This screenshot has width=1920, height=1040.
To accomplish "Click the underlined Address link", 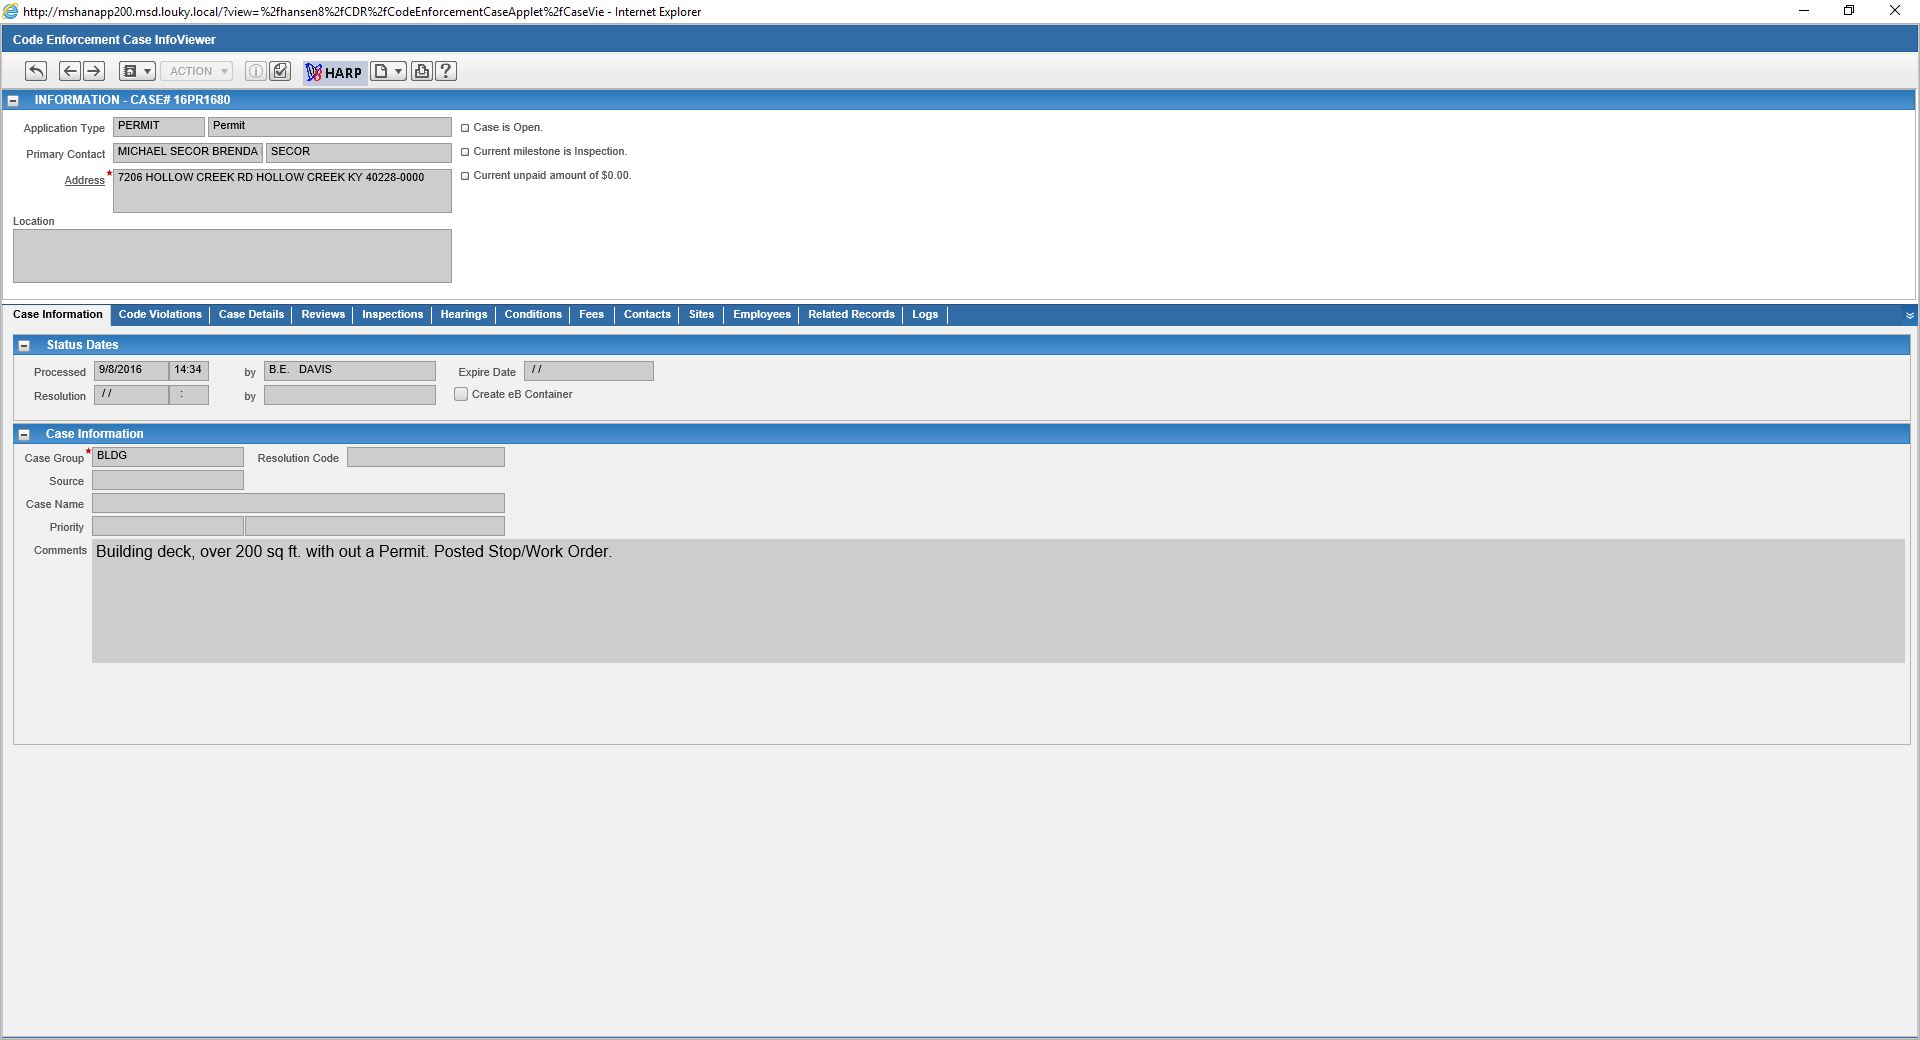I will (x=84, y=180).
